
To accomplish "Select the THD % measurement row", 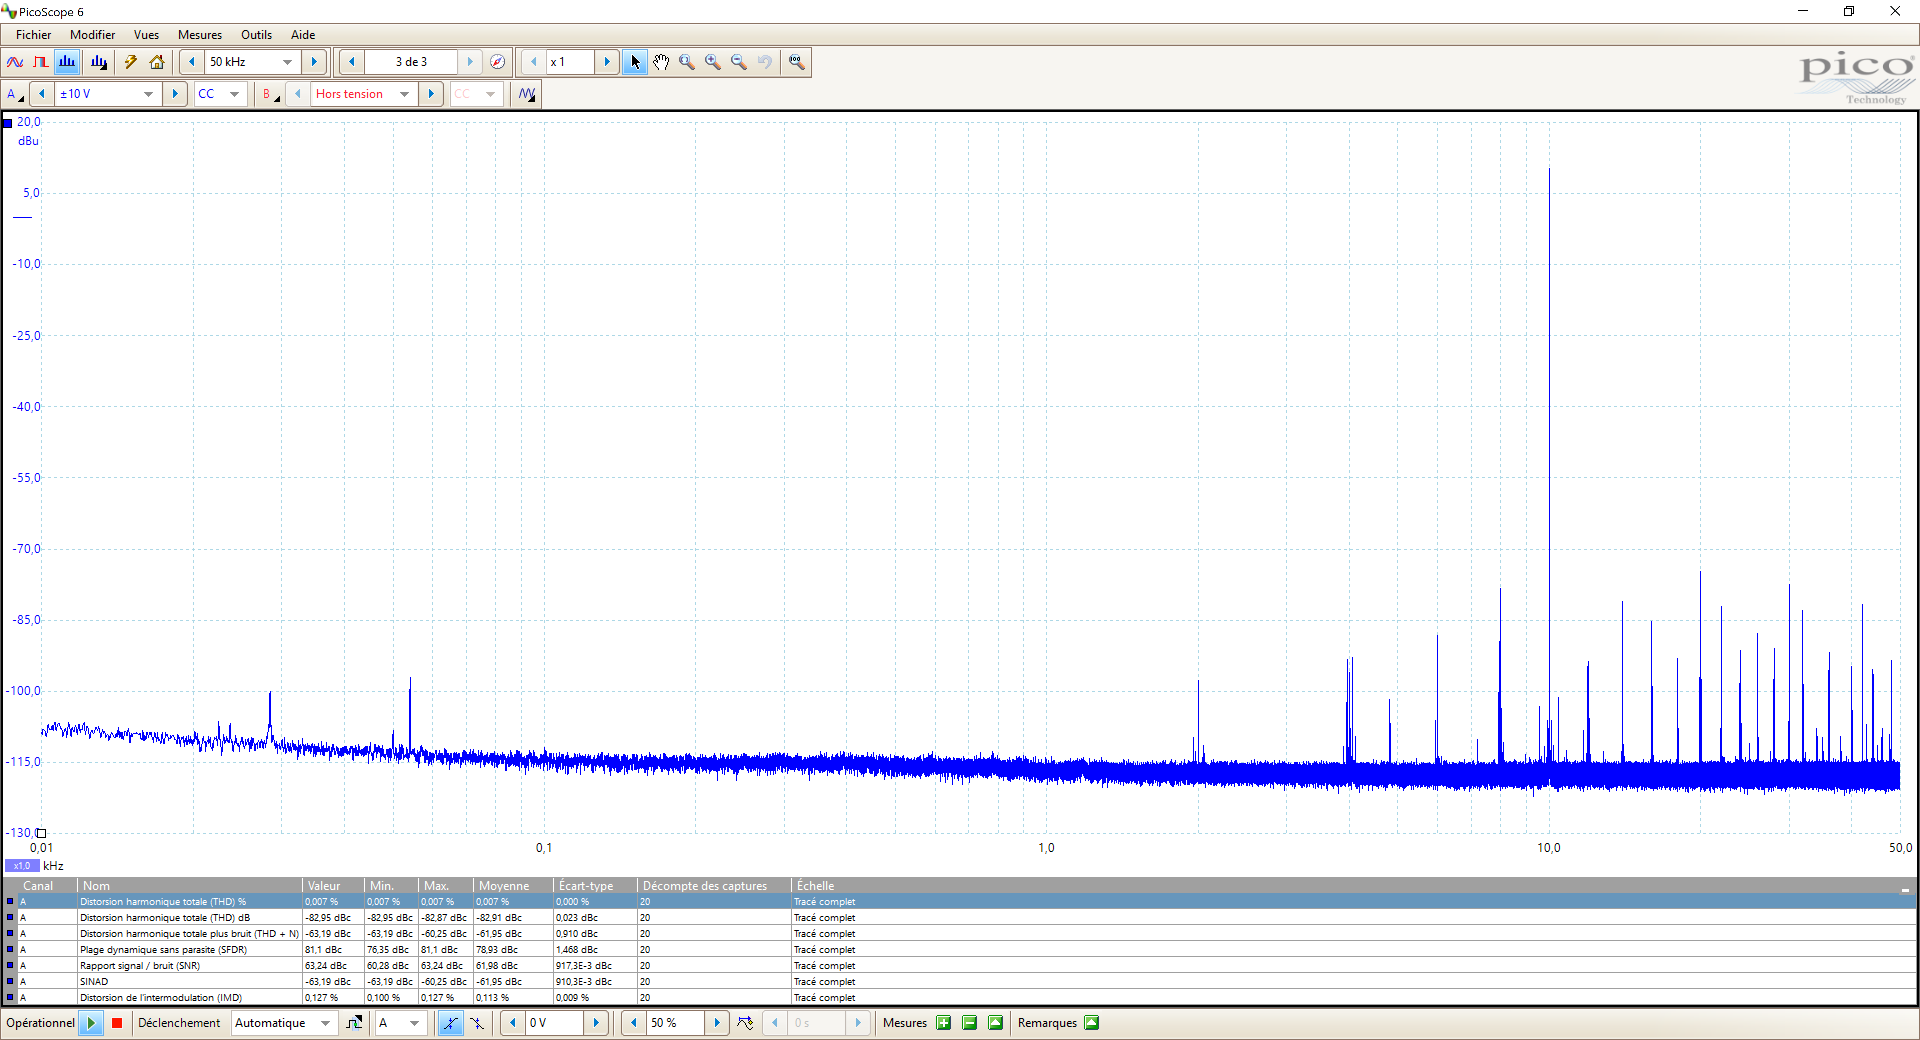I will [960, 902].
